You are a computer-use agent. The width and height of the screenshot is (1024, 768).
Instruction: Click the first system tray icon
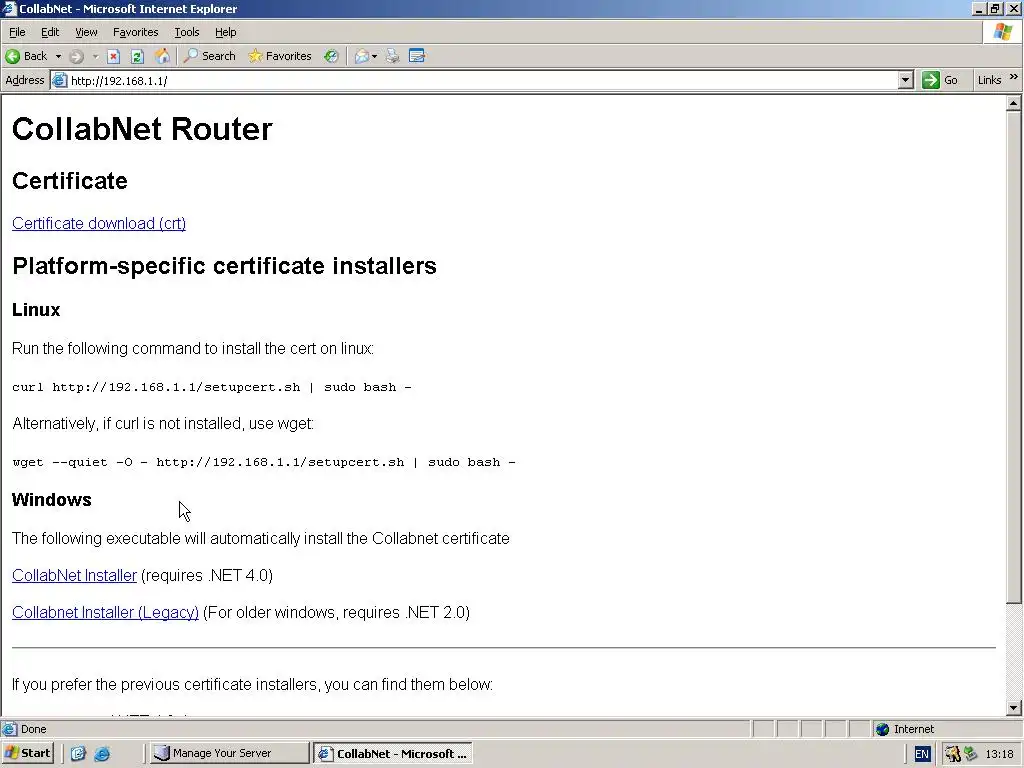pos(952,754)
